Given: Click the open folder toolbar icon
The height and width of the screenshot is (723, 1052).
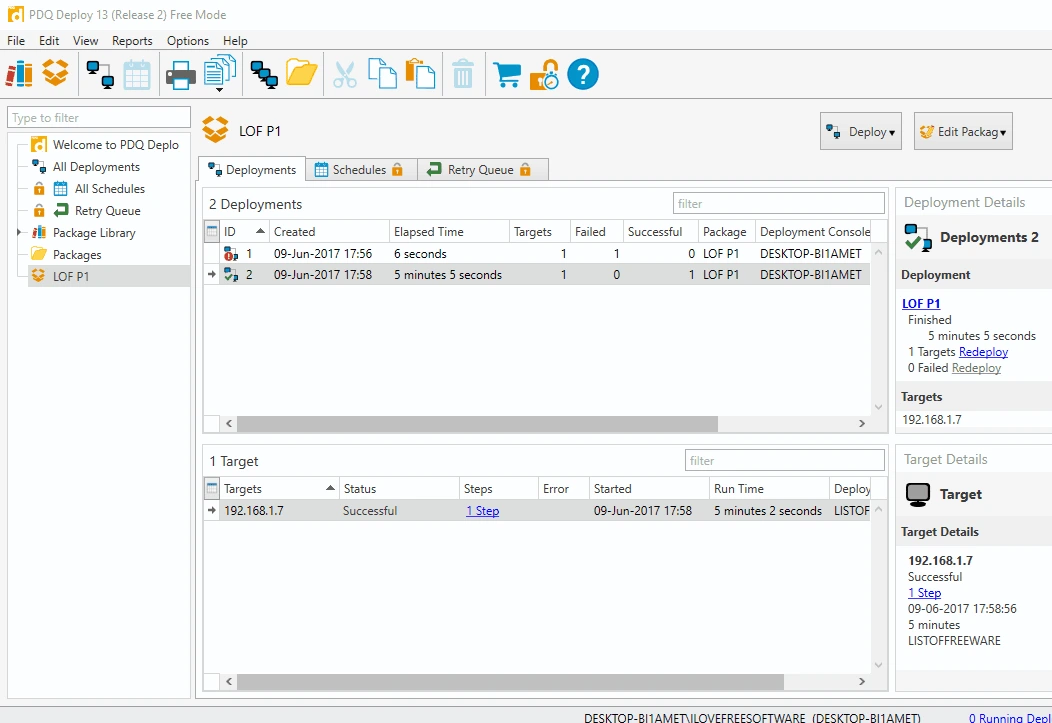Looking at the screenshot, I should tap(301, 73).
